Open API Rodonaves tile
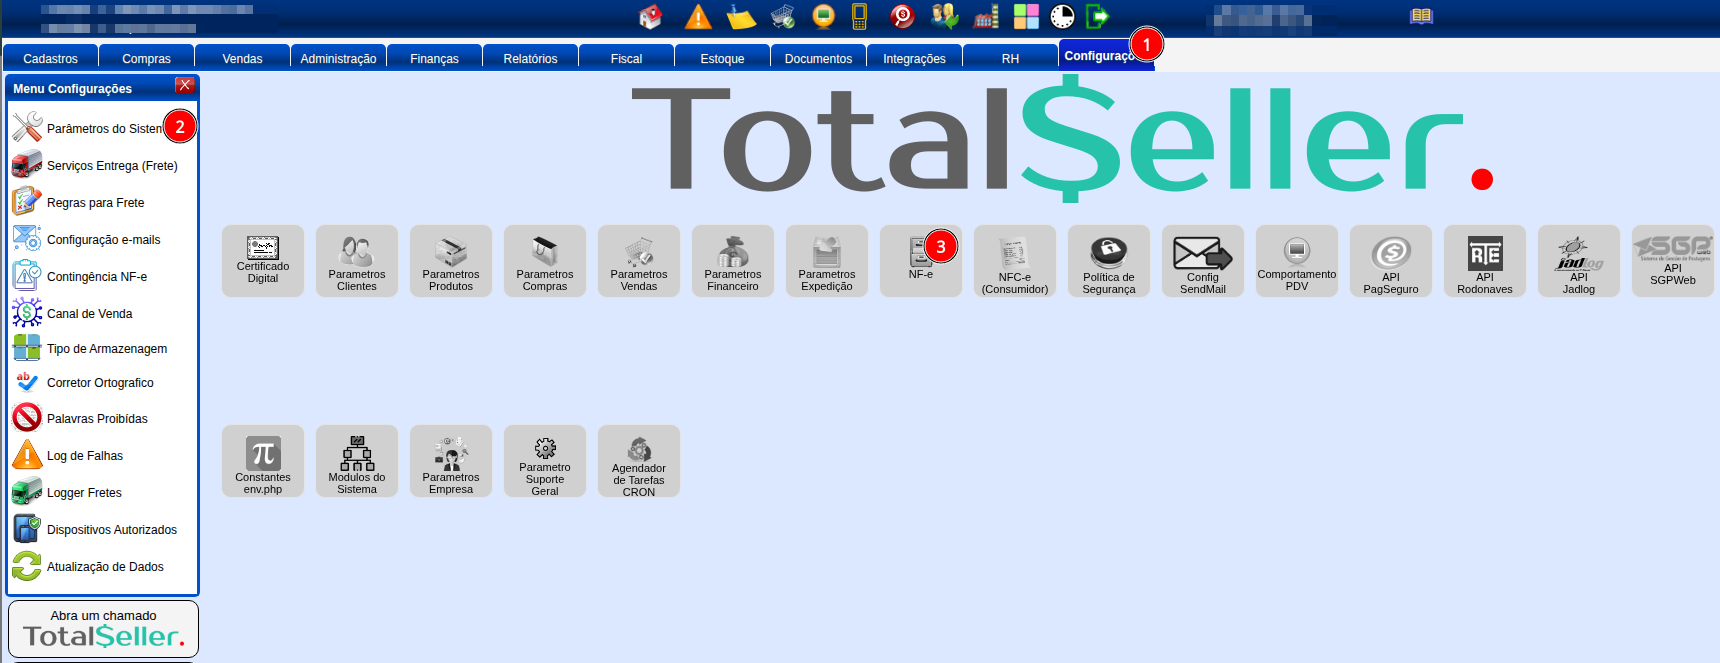The image size is (1720, 663). 1485,261
